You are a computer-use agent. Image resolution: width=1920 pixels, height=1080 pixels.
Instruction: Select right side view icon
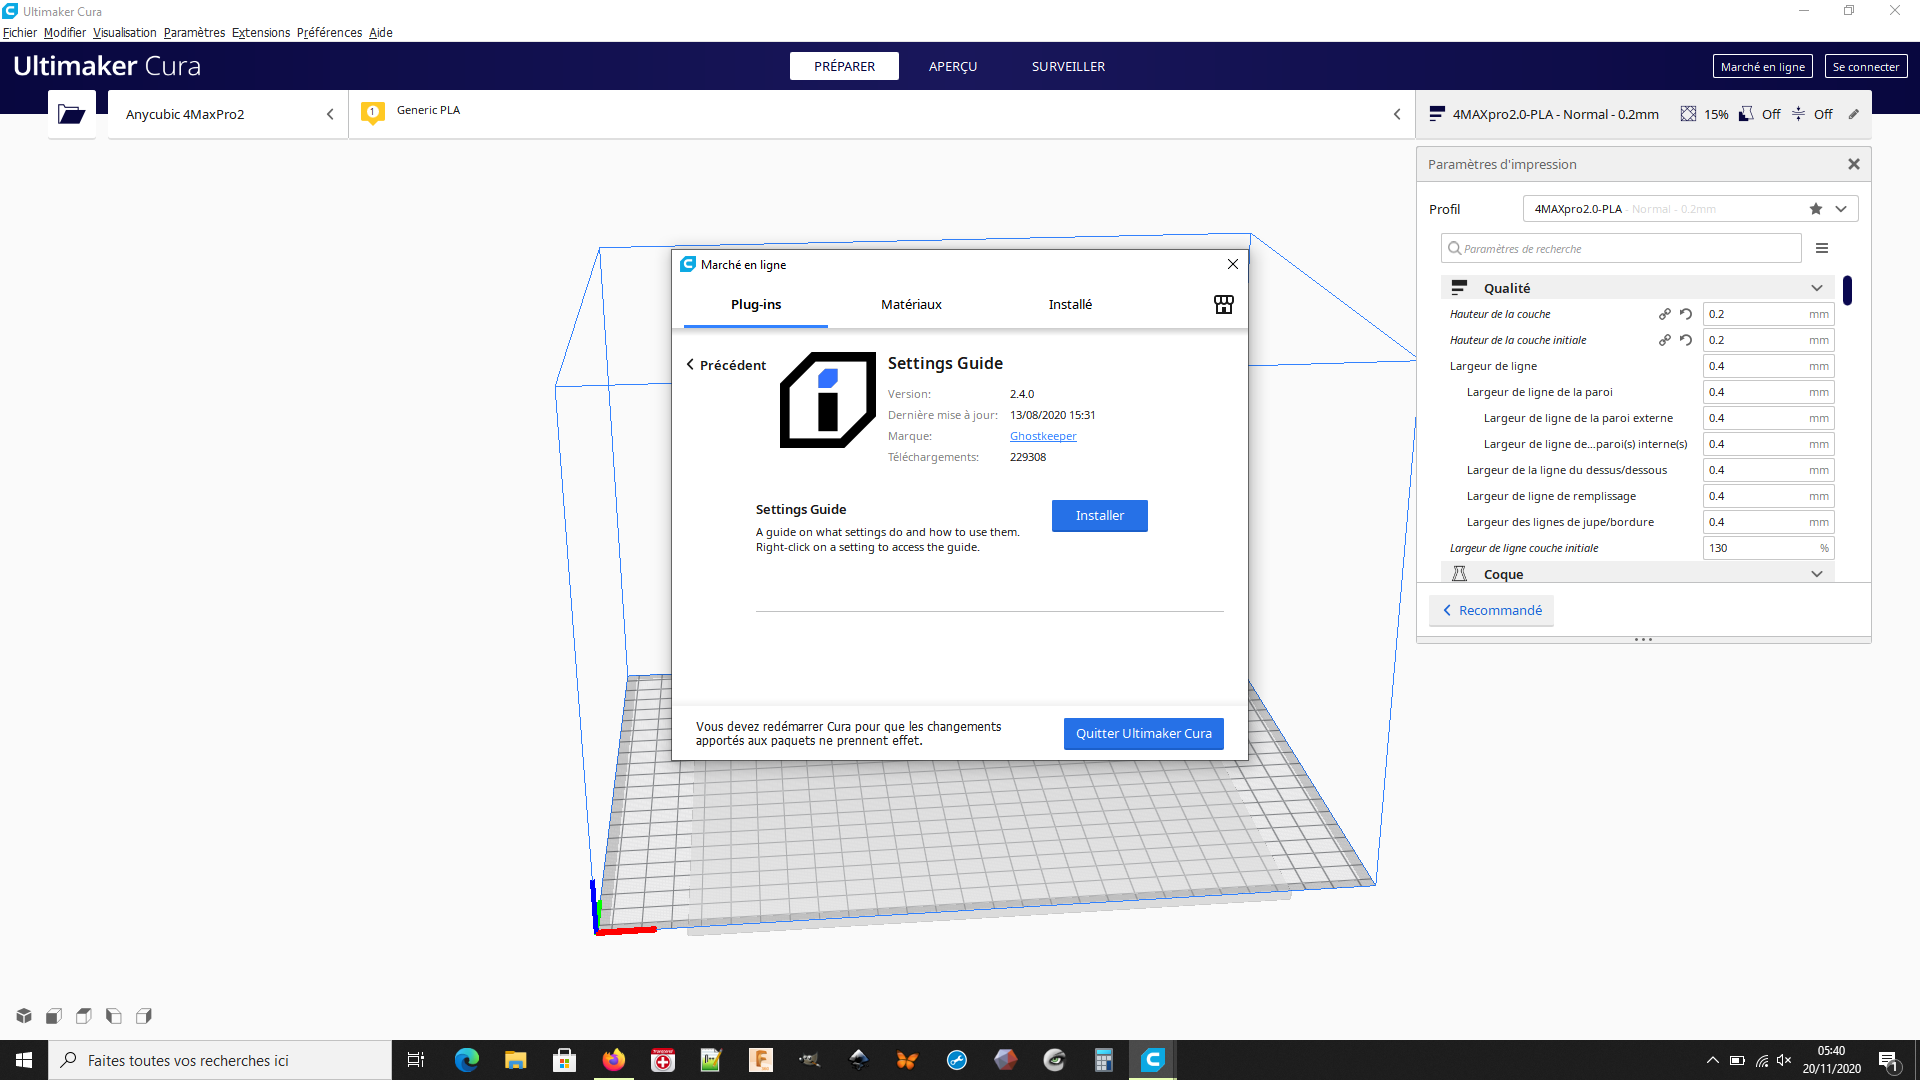click(x=144, y=1016)
